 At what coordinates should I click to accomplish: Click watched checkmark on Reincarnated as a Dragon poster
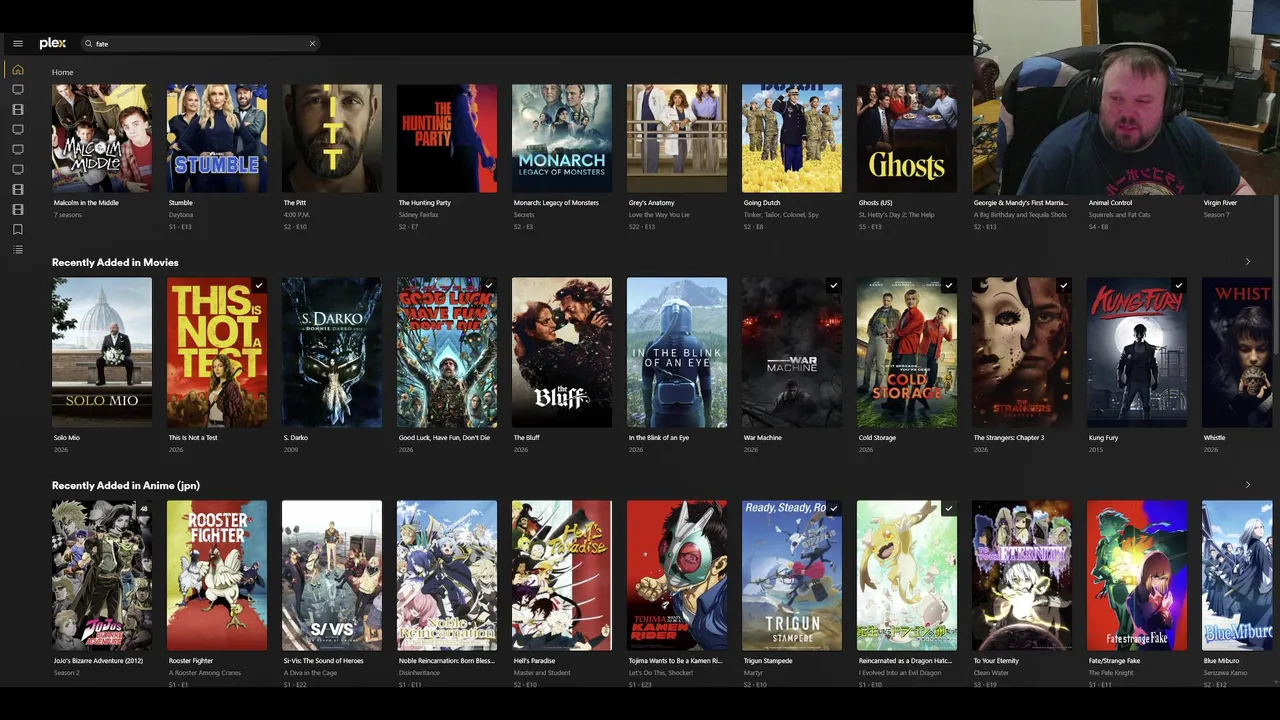[949, 508]
